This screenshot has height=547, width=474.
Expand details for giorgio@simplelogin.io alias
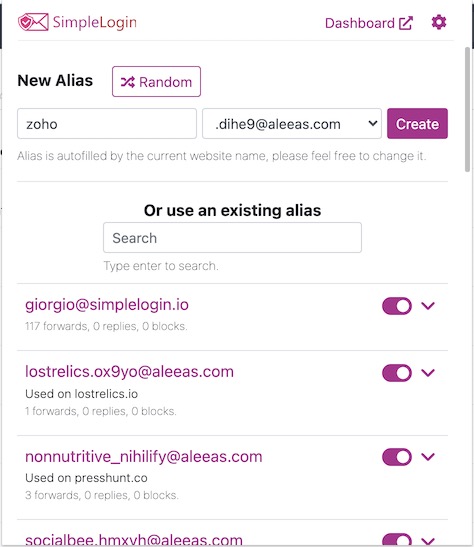point(428,306)
